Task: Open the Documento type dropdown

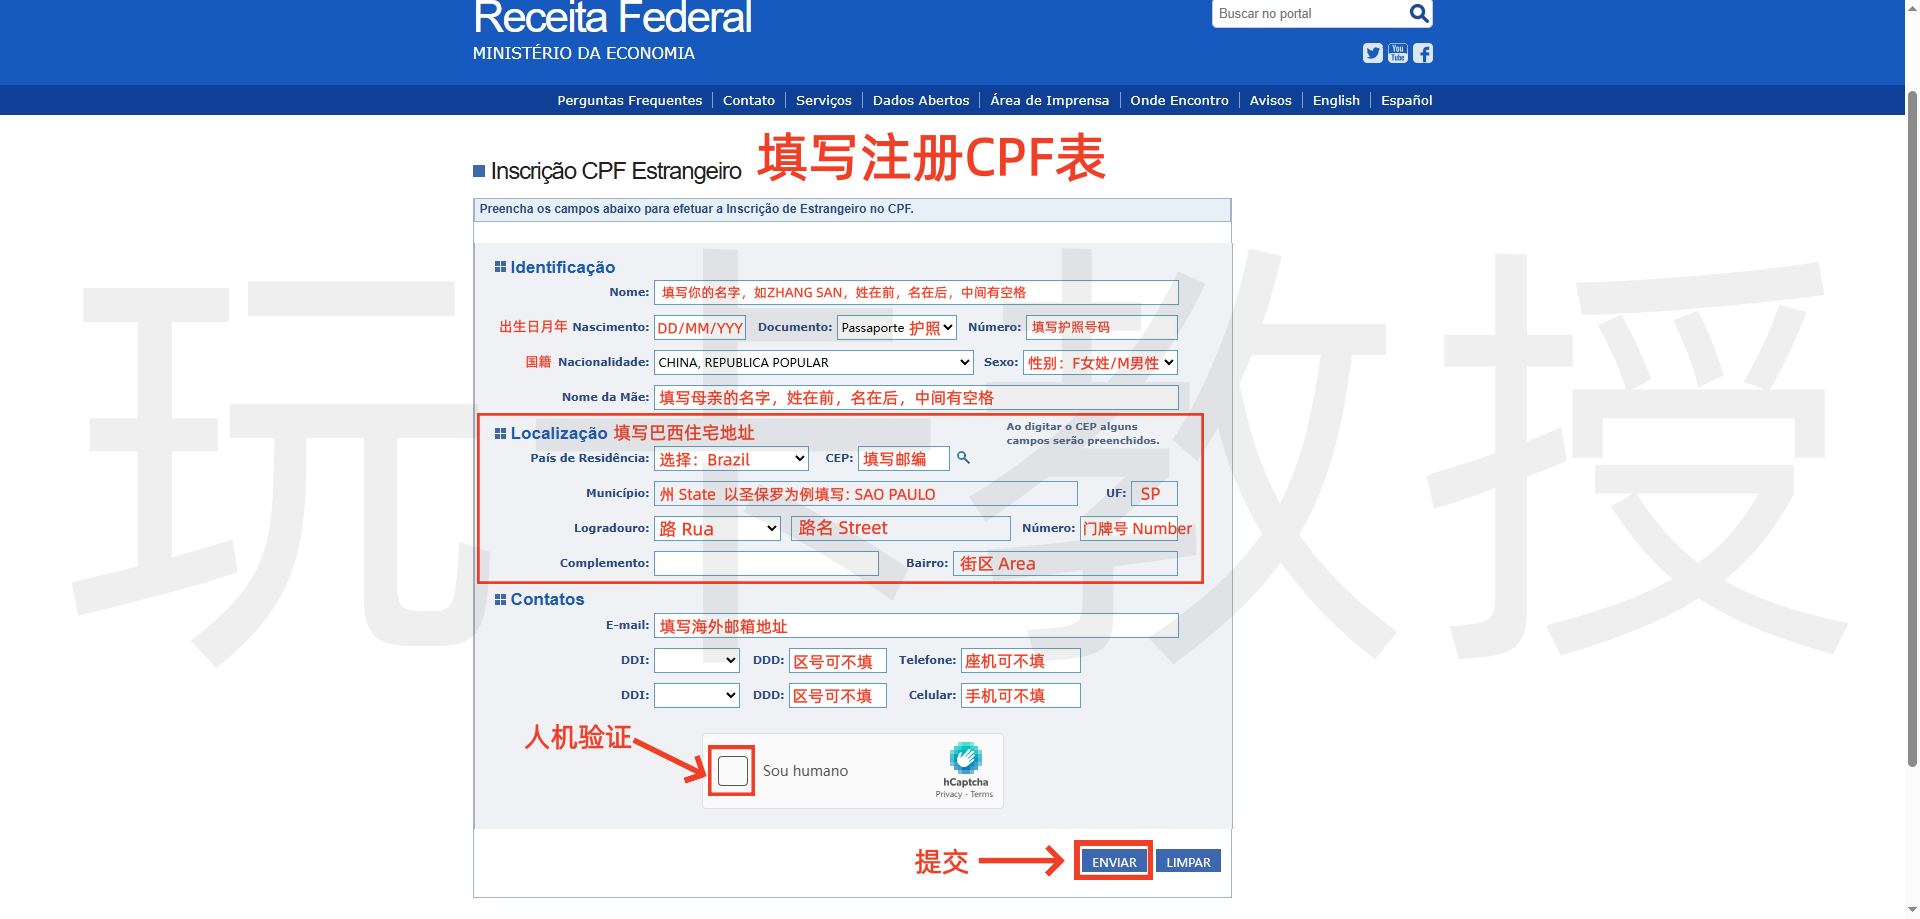Action: point(896,328)
